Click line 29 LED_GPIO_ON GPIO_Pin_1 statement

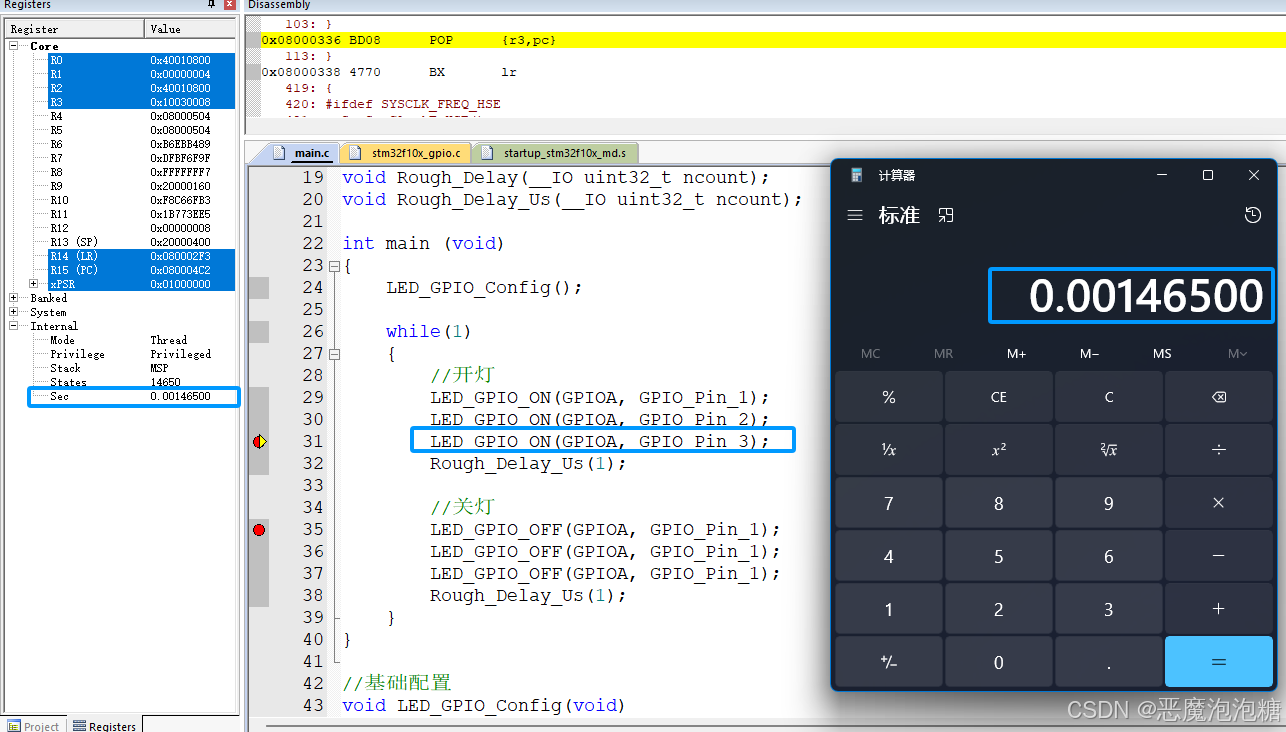pos(600,397)
